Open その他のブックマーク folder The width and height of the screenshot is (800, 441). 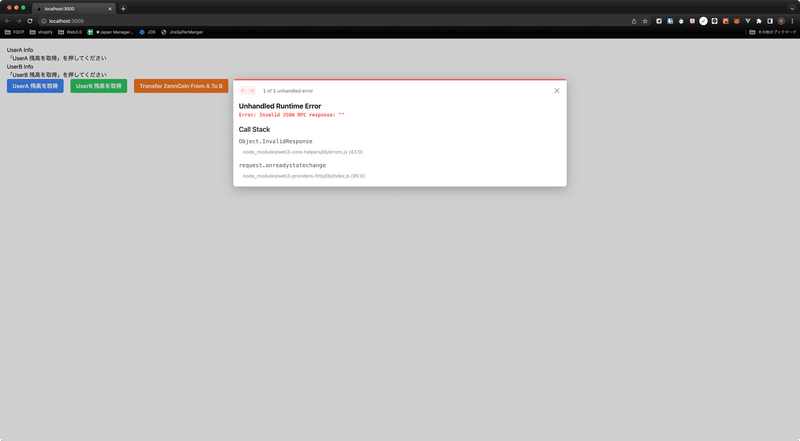click(x=772, y=32)
